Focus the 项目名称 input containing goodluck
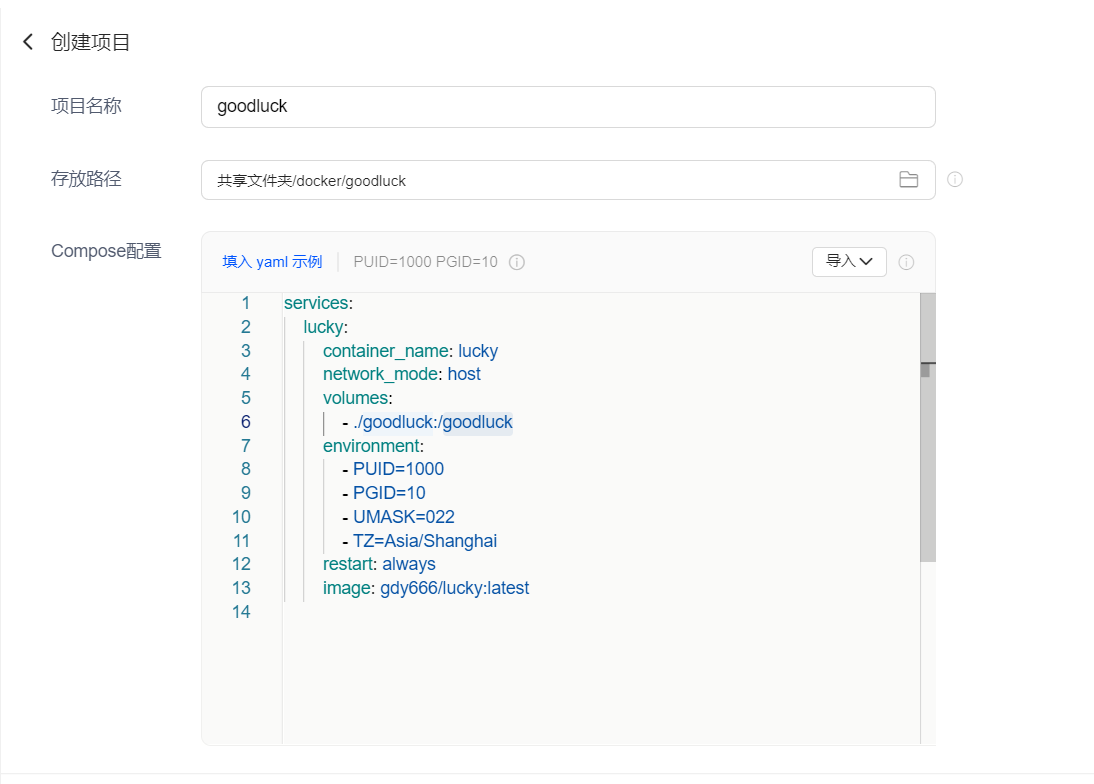This screenshot has height=784, width=1094. [x=567, y=107]
